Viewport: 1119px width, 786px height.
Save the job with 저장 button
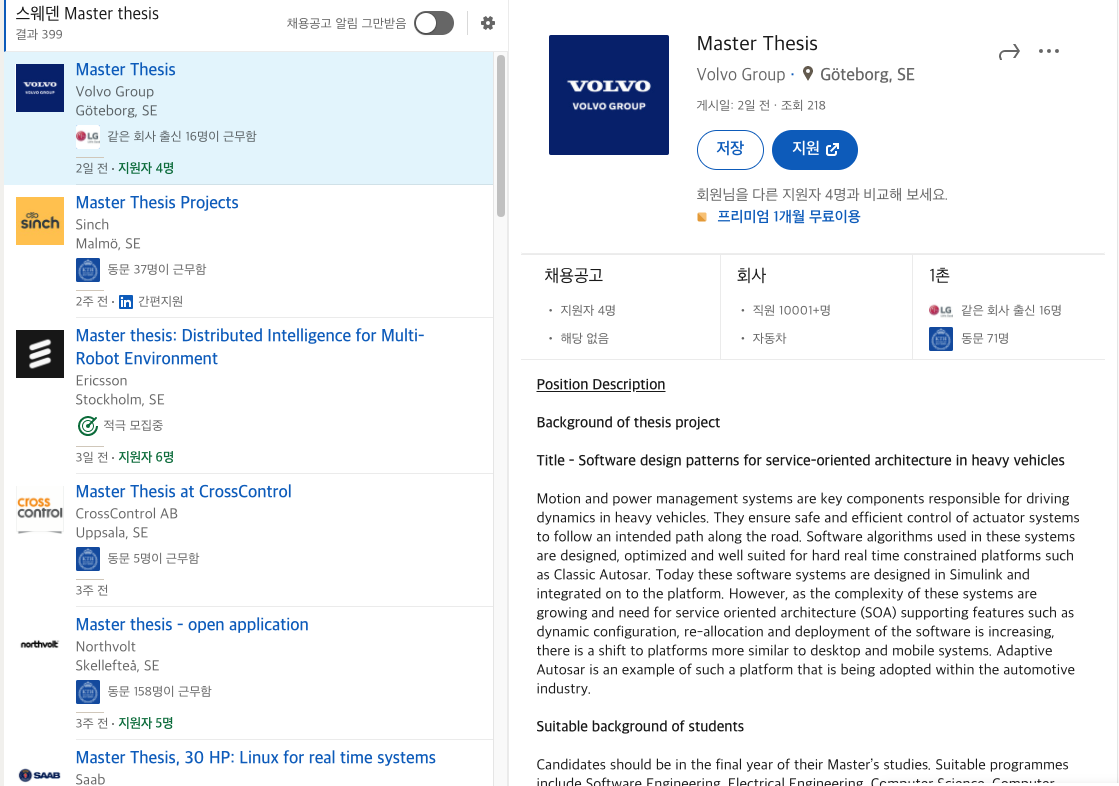pos(730,149)
